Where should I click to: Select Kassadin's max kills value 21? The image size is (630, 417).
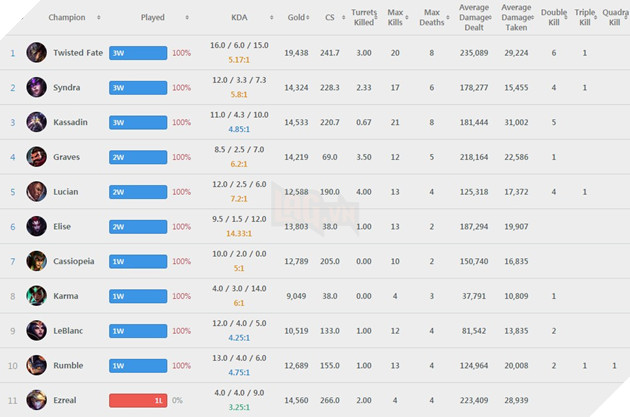pos(395,122)
